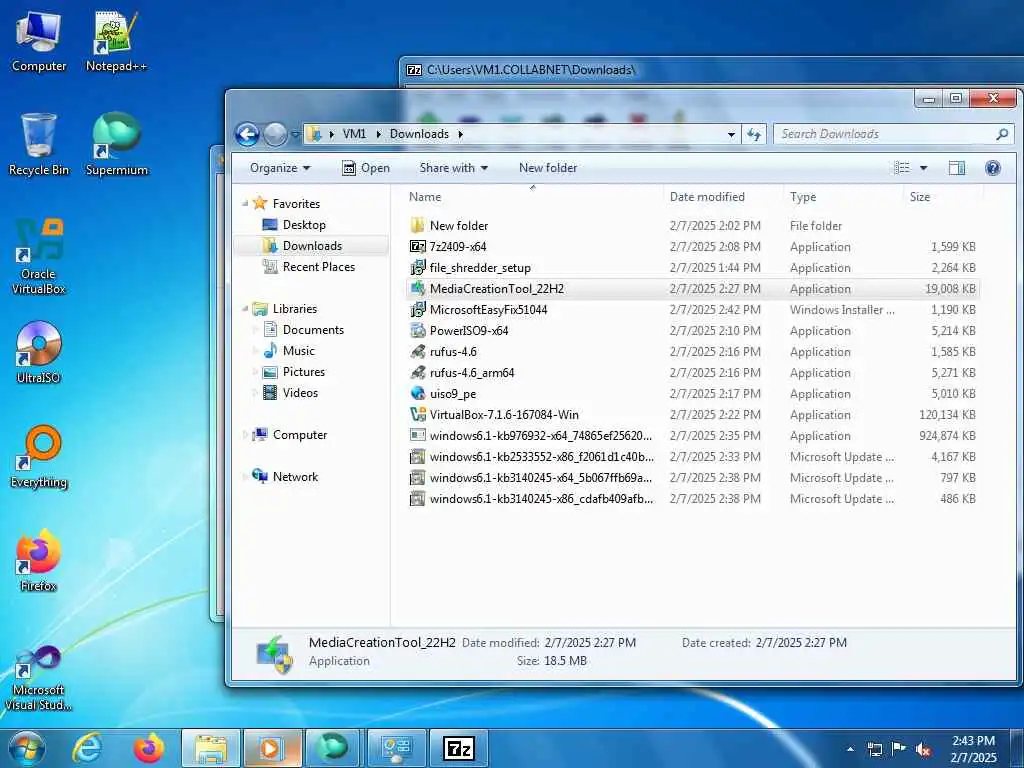Open the Windows Start menu

pos(26,748)
